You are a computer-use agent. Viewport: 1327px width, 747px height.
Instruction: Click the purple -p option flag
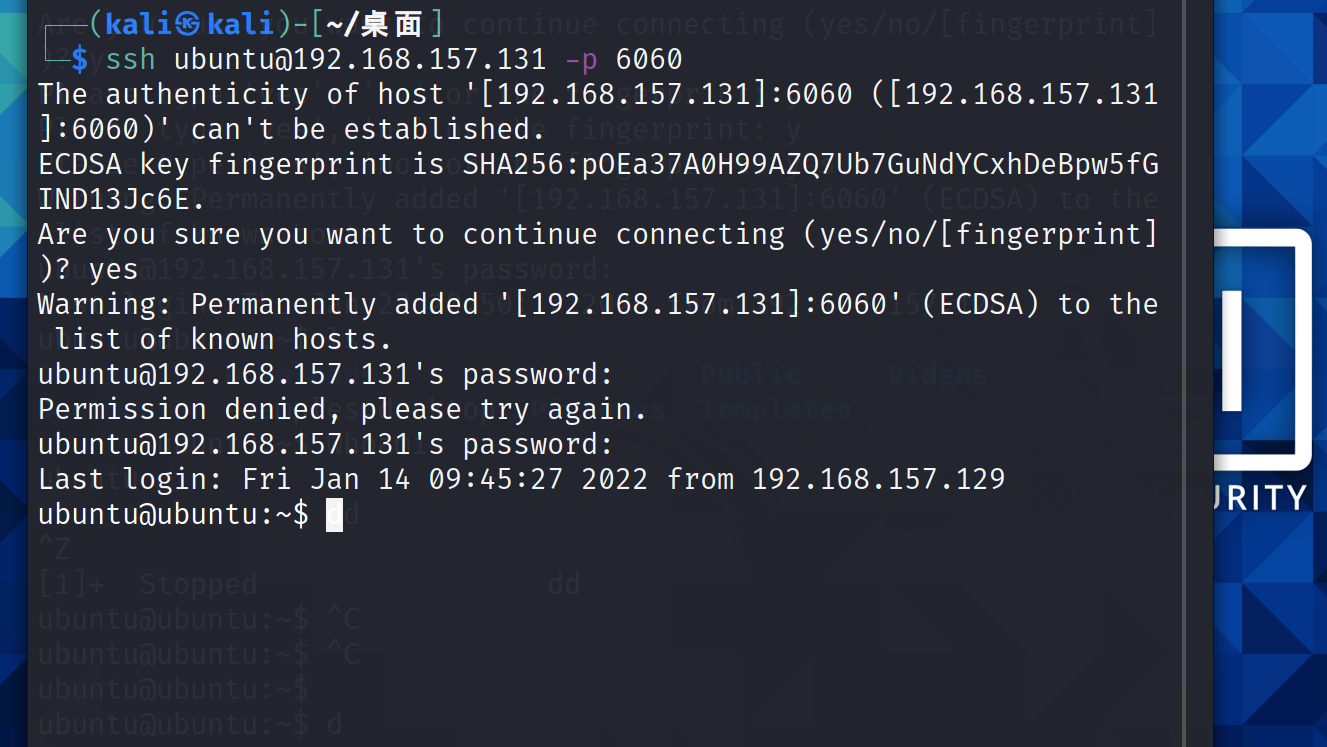[x=581, y=60]
